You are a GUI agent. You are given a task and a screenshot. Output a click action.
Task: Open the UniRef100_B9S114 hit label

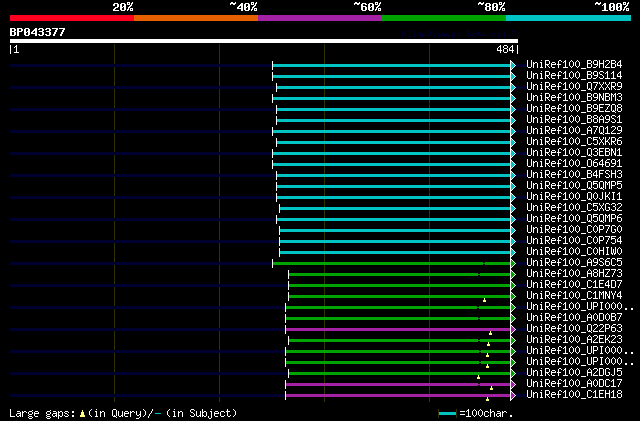click(x=574, y=76)
